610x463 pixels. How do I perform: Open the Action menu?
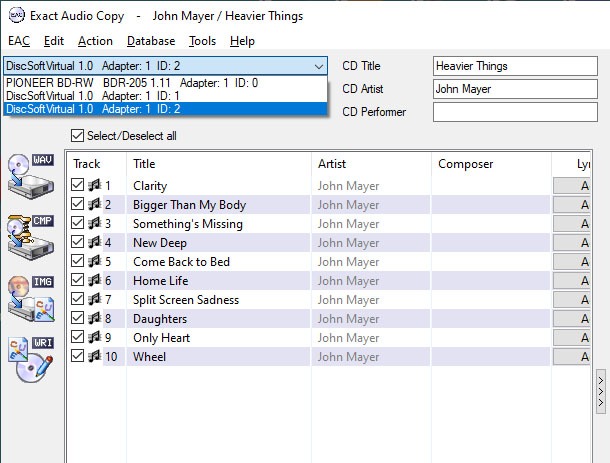point(95,41)
